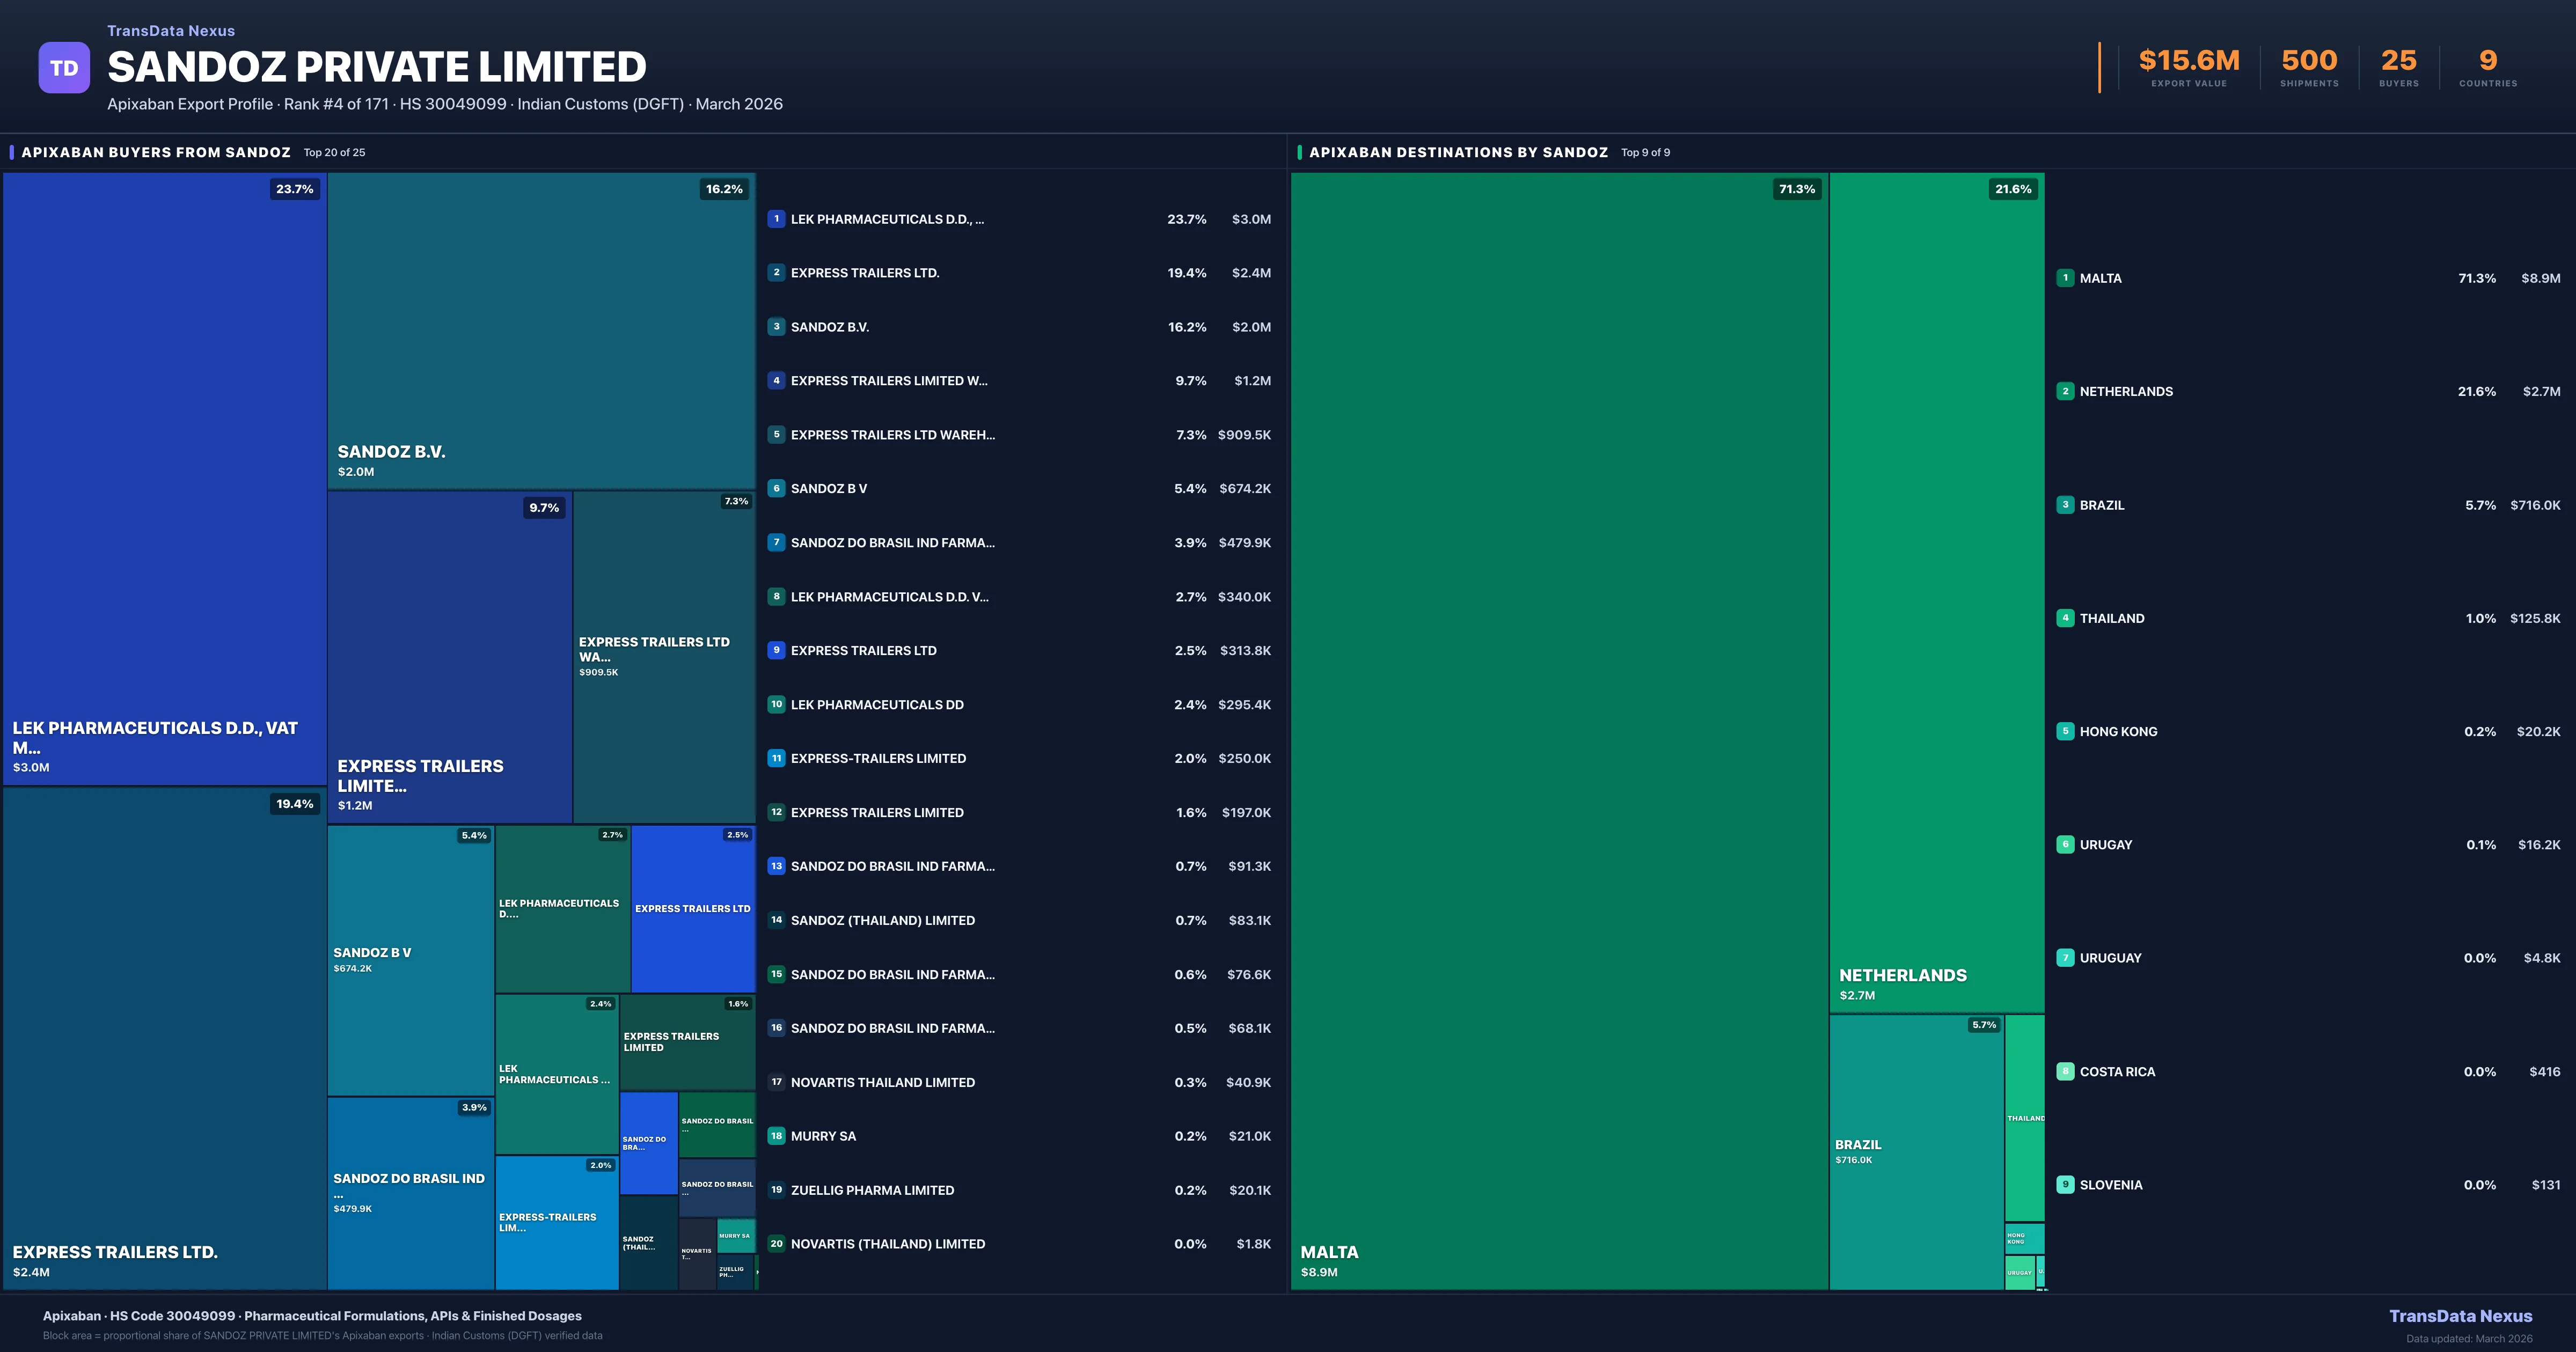Click rank badge 5 beside HONG KONG
This screenshot has height=1352, width=2576.
tap(2065, 731)
